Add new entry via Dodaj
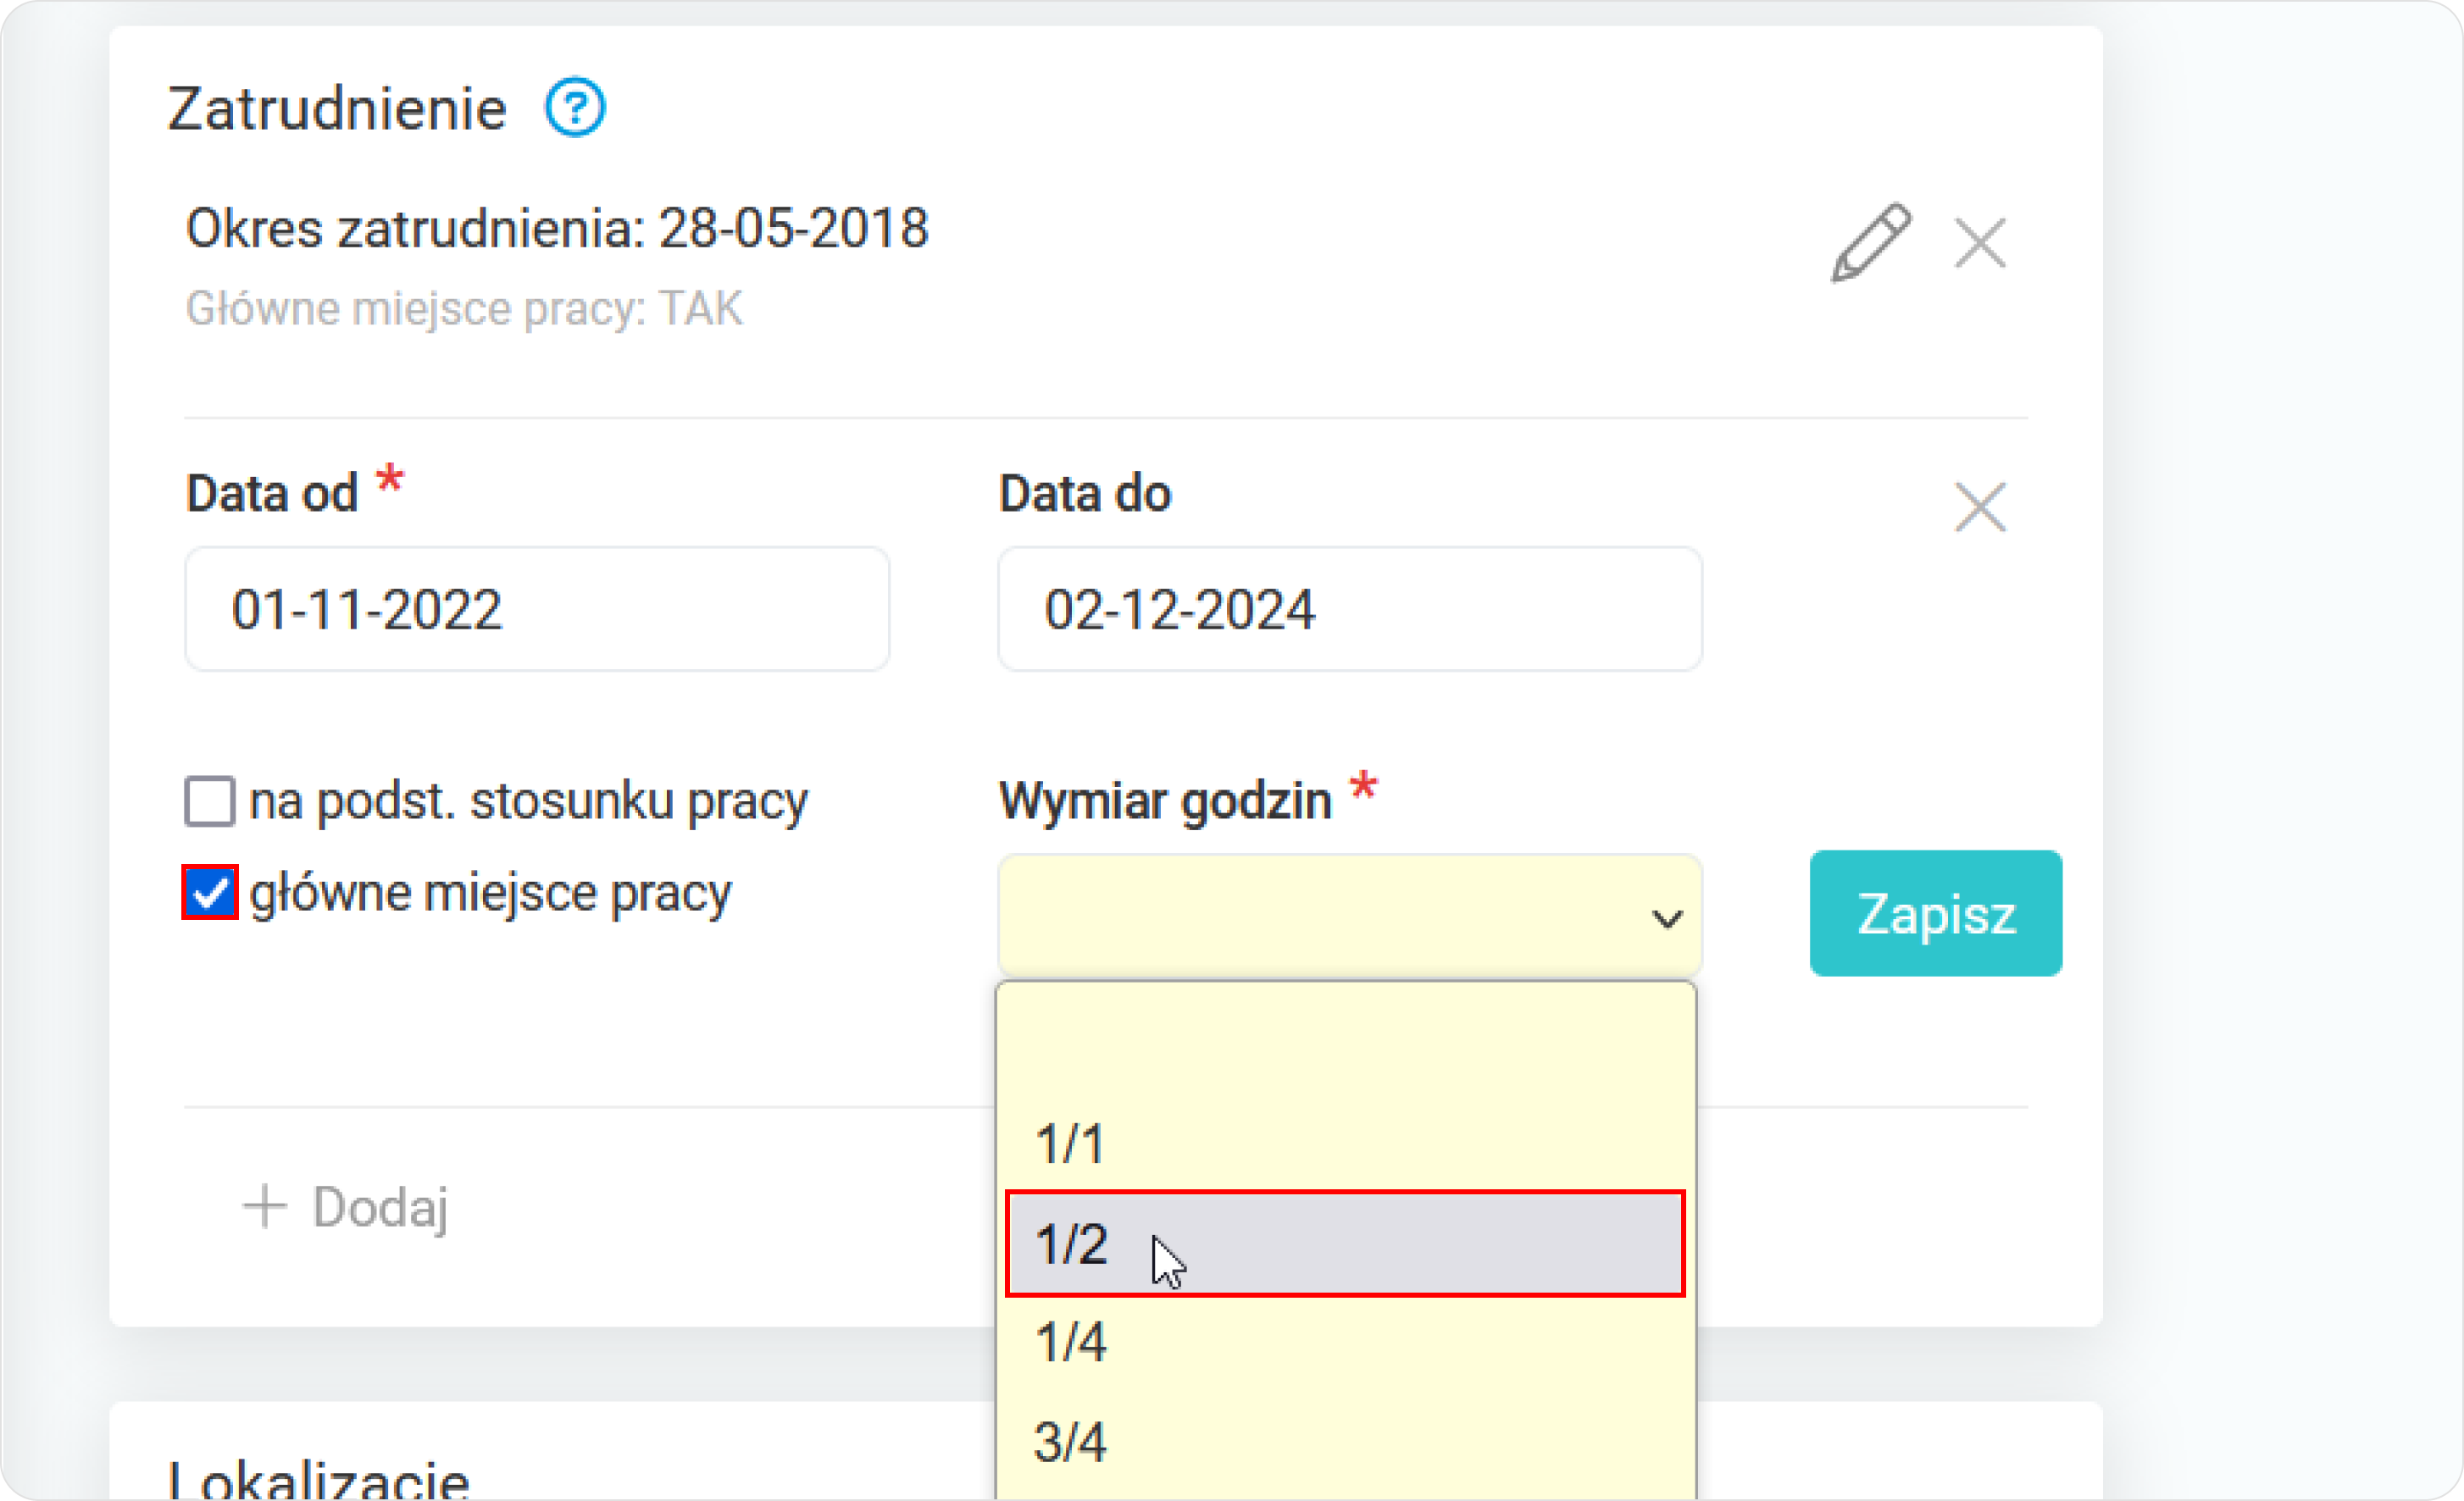Viewport: 2464px width, 1501px height. (x=346, y=1207)
